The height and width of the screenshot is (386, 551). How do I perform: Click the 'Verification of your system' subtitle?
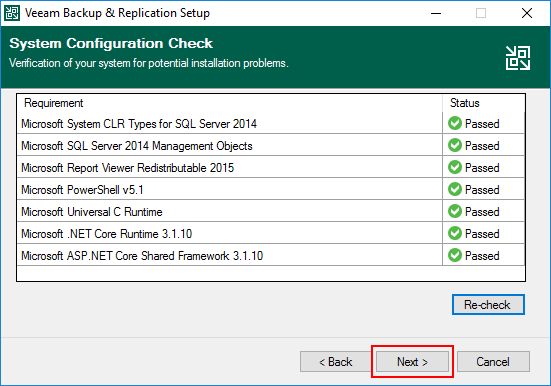click(x=149, y=63)
